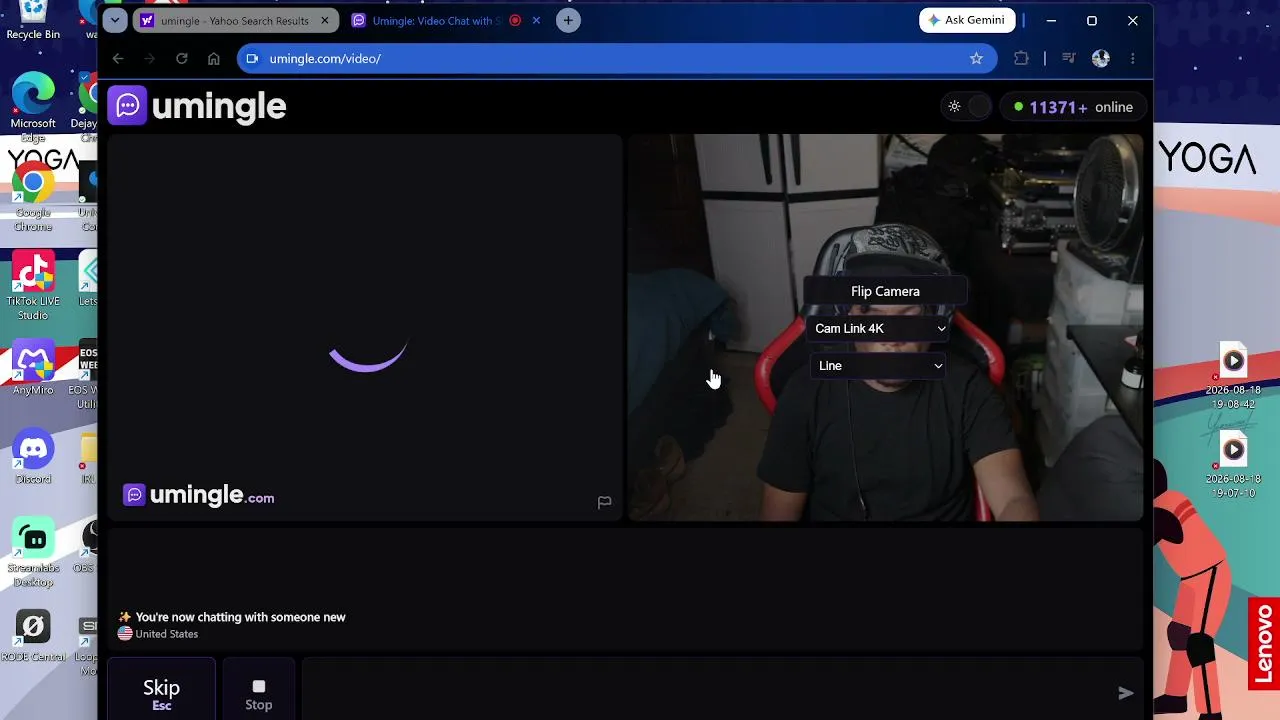Viewport: 1280px width, 720px height.
Task: Select the RODE Central desktop shortcut
Action: (33, 636)
